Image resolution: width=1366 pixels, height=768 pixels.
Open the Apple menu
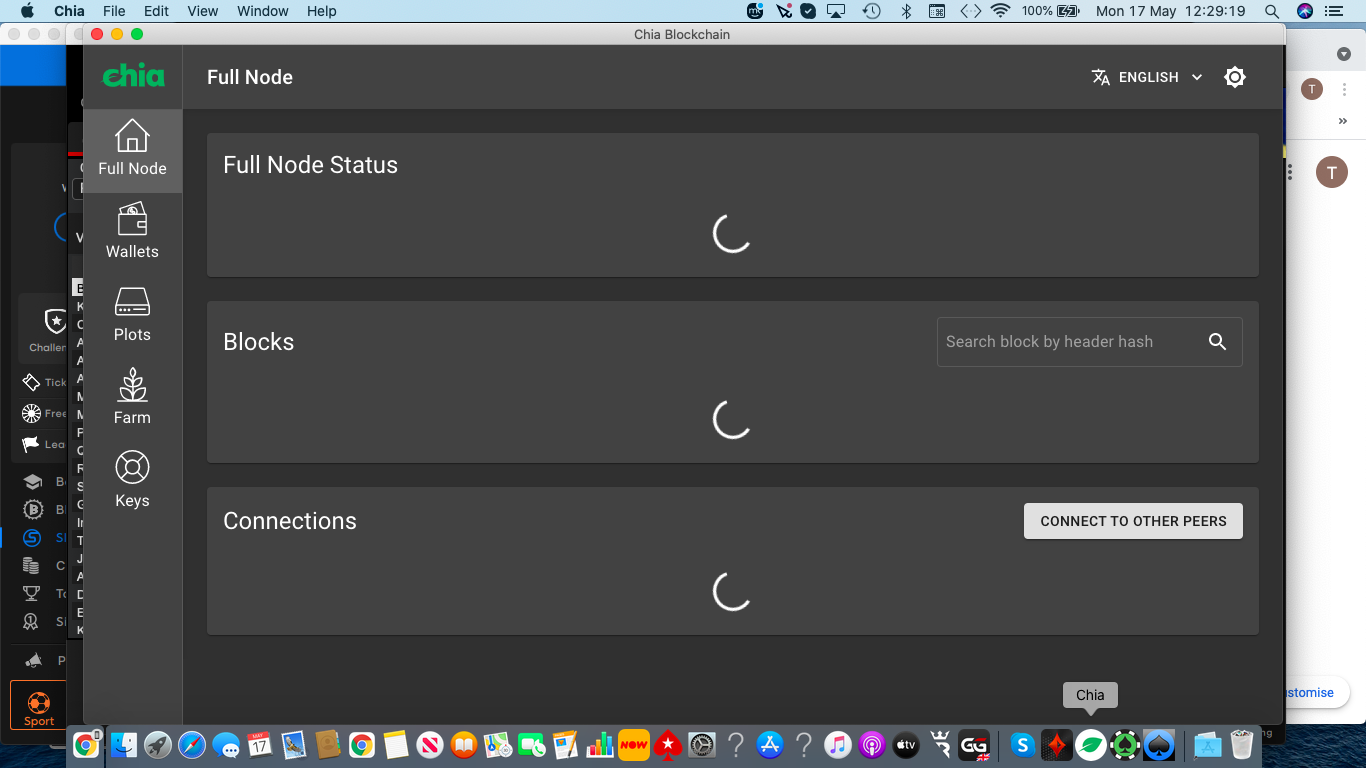(x=26, y=11)
